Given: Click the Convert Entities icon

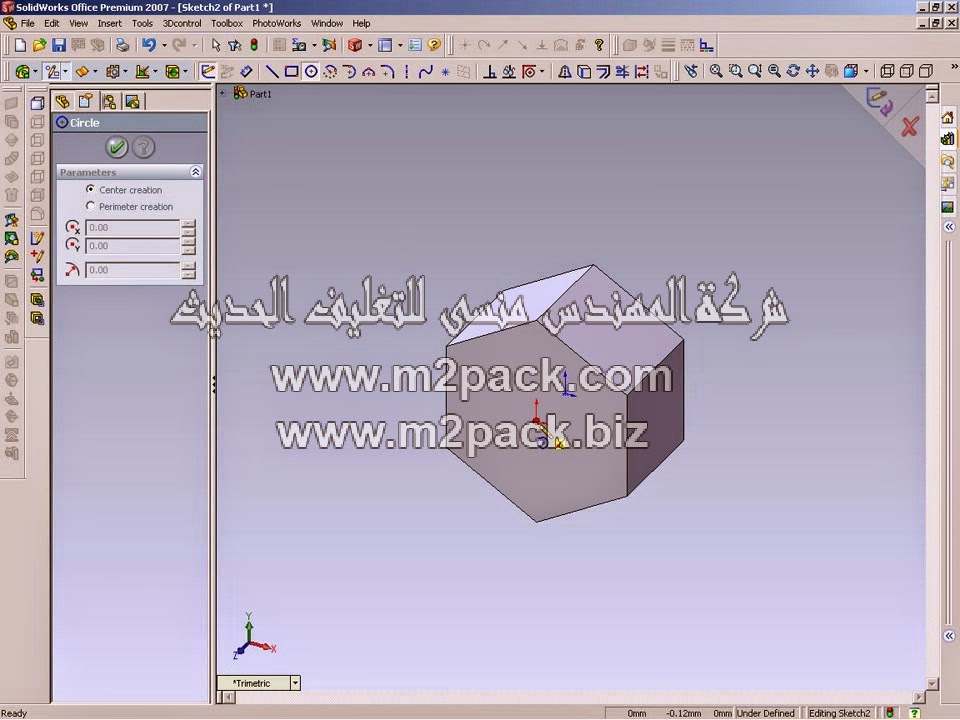Looking at the screenshot, I should click(584, 72).
